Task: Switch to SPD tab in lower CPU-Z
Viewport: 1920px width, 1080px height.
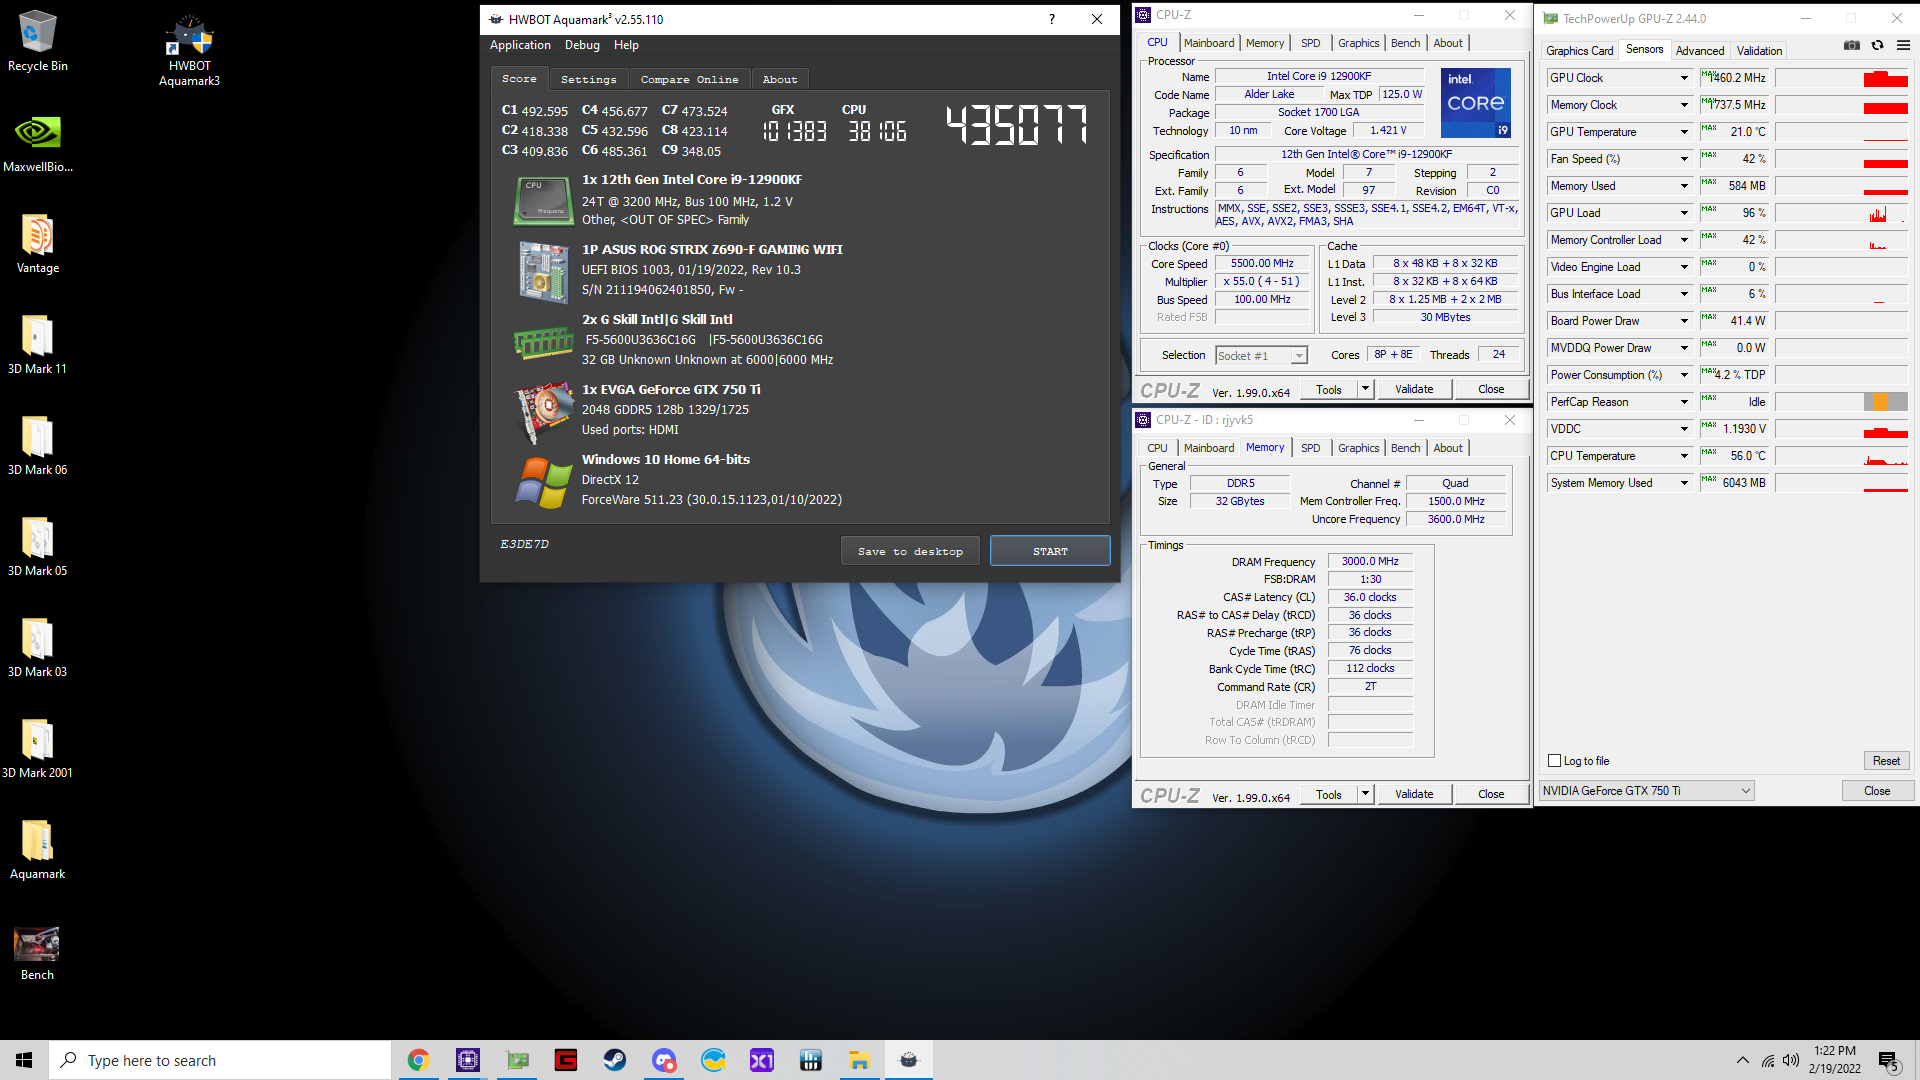Action: coord(1310,448)
